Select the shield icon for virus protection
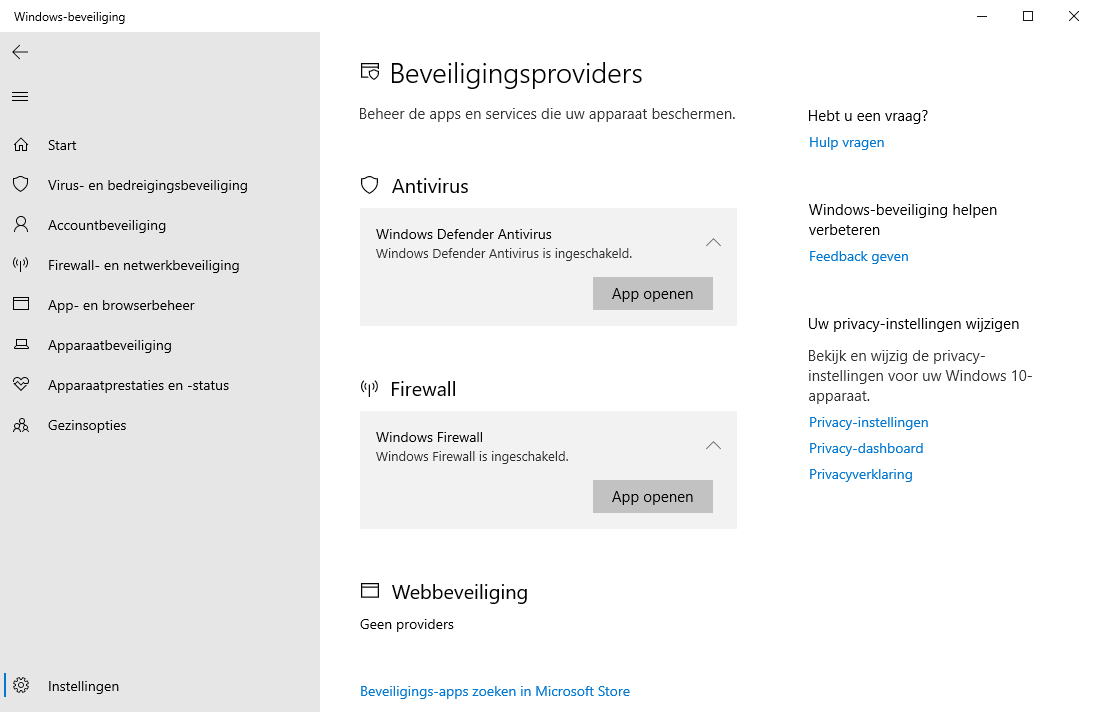 click(x=21, y=185)
